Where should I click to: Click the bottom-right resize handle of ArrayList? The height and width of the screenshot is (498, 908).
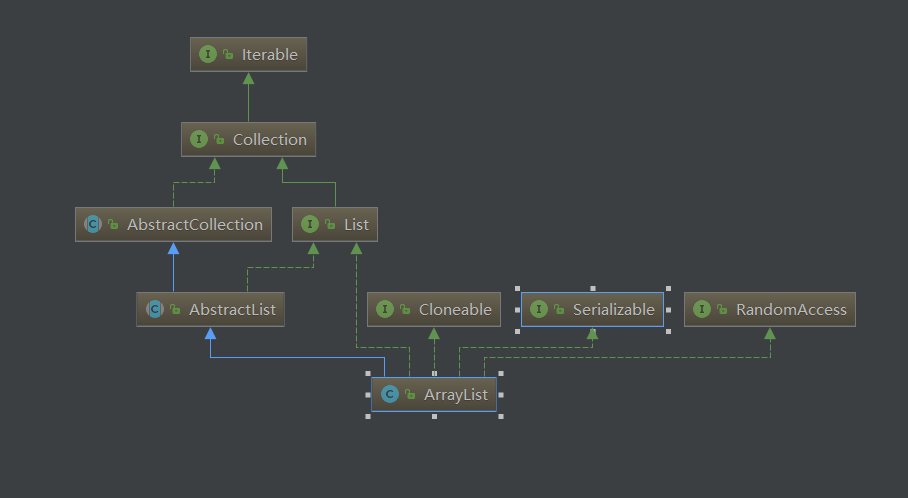(501, 417)
